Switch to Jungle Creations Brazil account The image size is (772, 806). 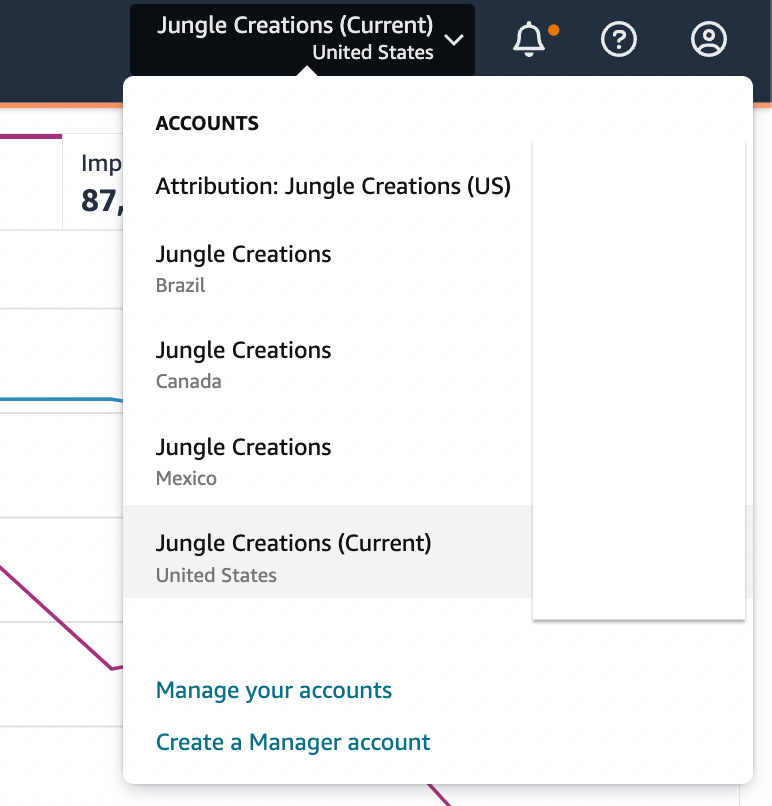tap(327, 269)
